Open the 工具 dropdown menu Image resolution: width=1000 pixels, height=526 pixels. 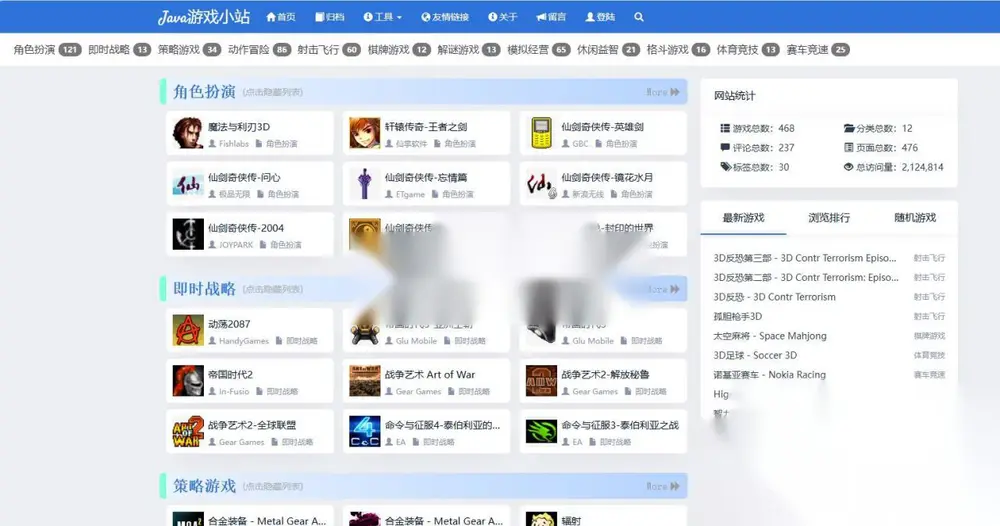point(383,17)
